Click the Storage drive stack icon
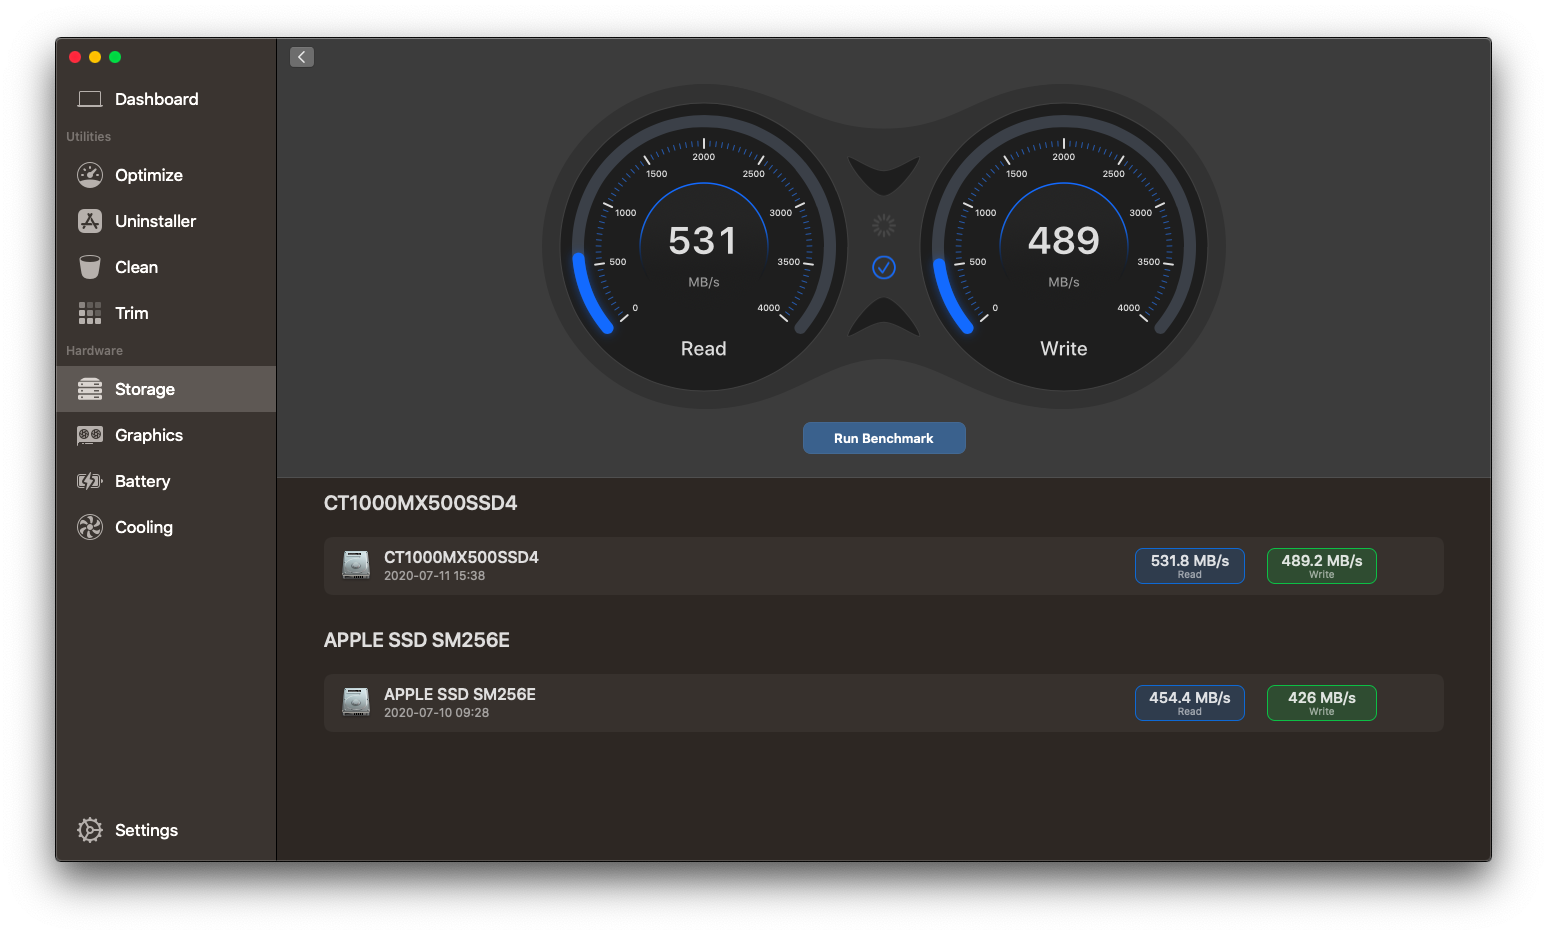 tap(90, 389)
